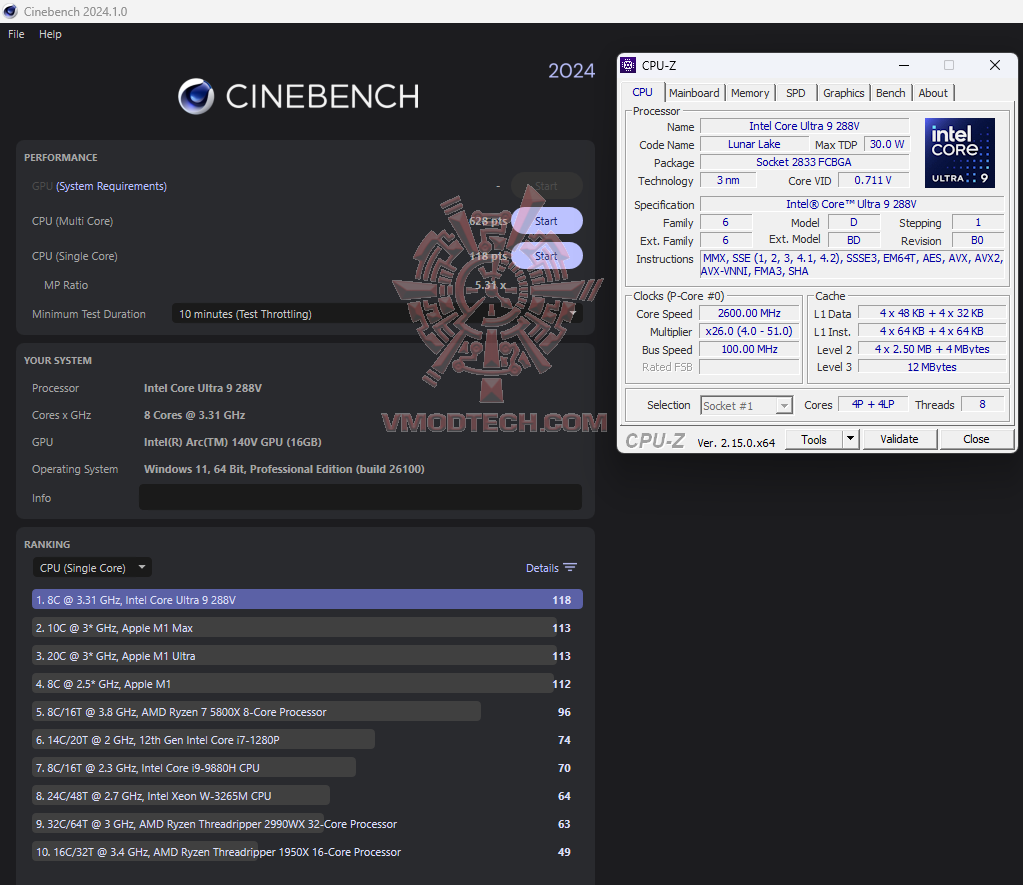1023x885 pixels.
Task: Click the Lunar Lake code name value
Action: click(754, 144)
